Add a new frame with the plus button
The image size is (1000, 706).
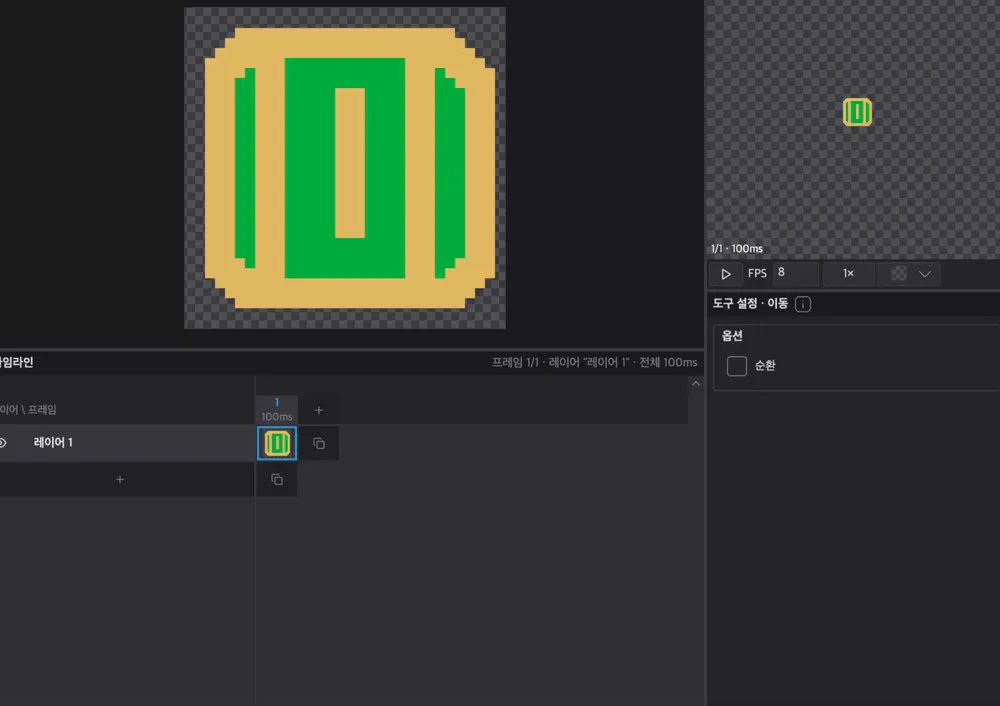click(x=319, y=410)
